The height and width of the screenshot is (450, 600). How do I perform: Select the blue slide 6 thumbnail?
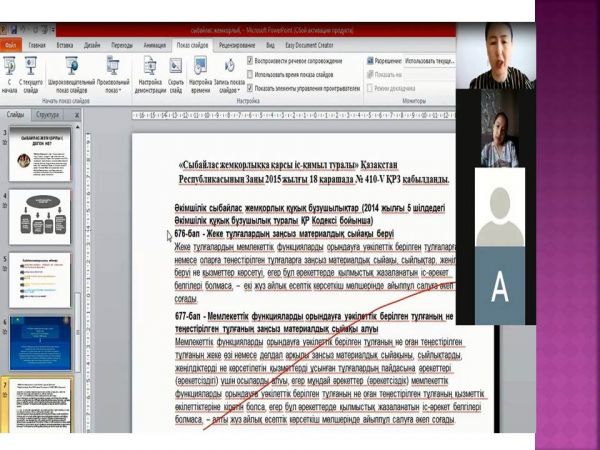point(39,340)
